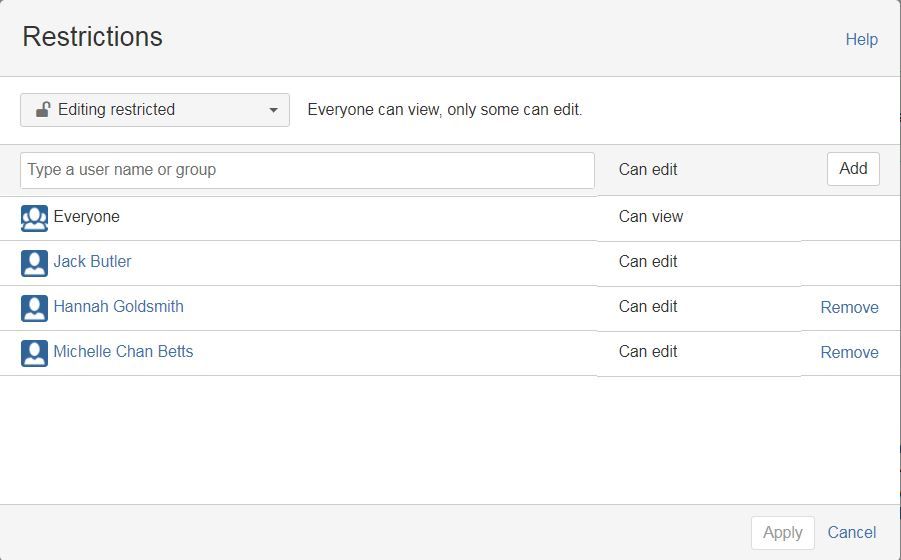Open the Can edit permission selector

pyautogui.click(x=648, y=170)
